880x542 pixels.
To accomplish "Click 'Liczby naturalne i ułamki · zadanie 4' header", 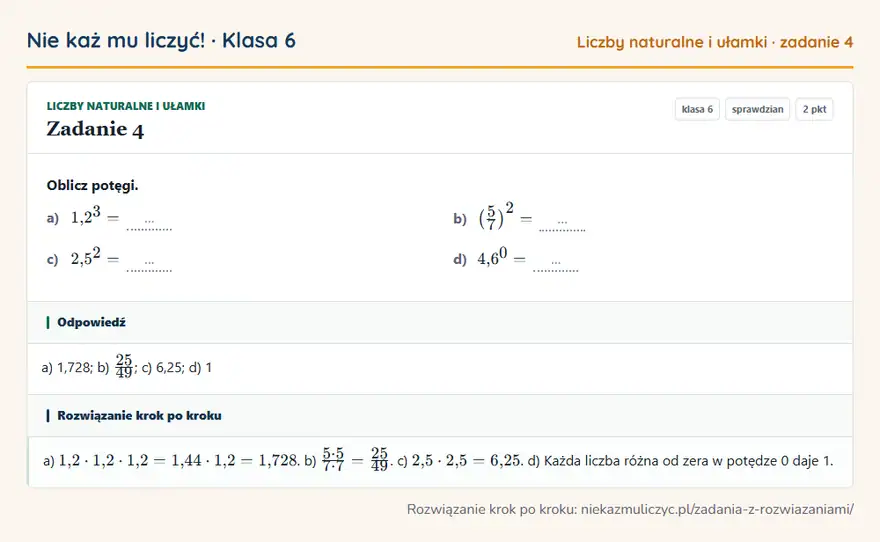I will point(714,42).
